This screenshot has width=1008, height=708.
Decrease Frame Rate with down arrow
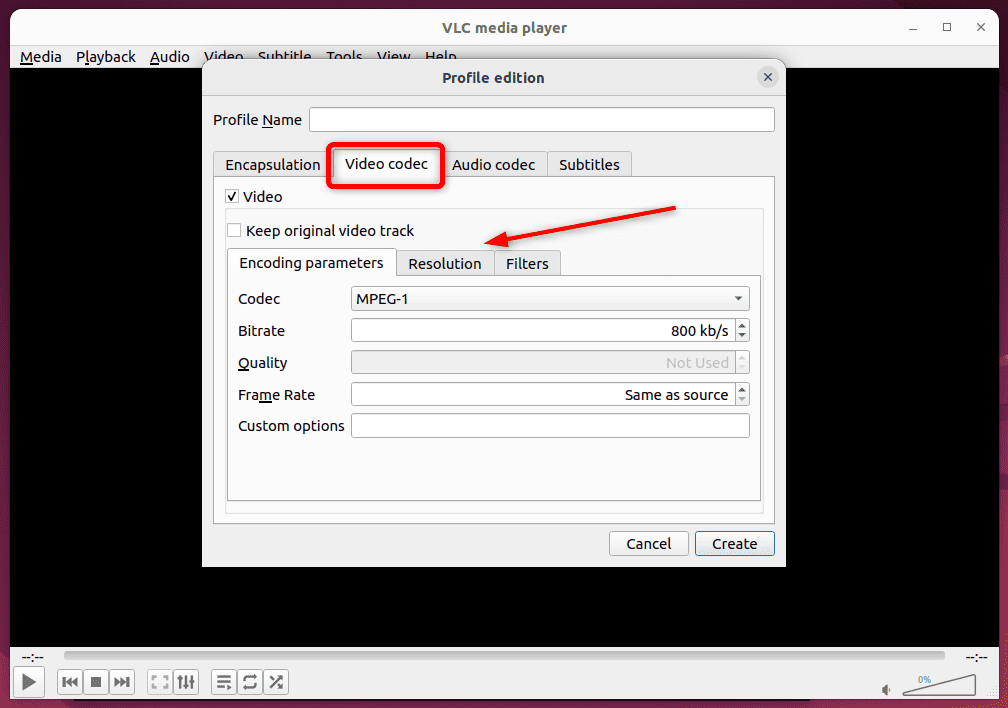coord(742,400)
